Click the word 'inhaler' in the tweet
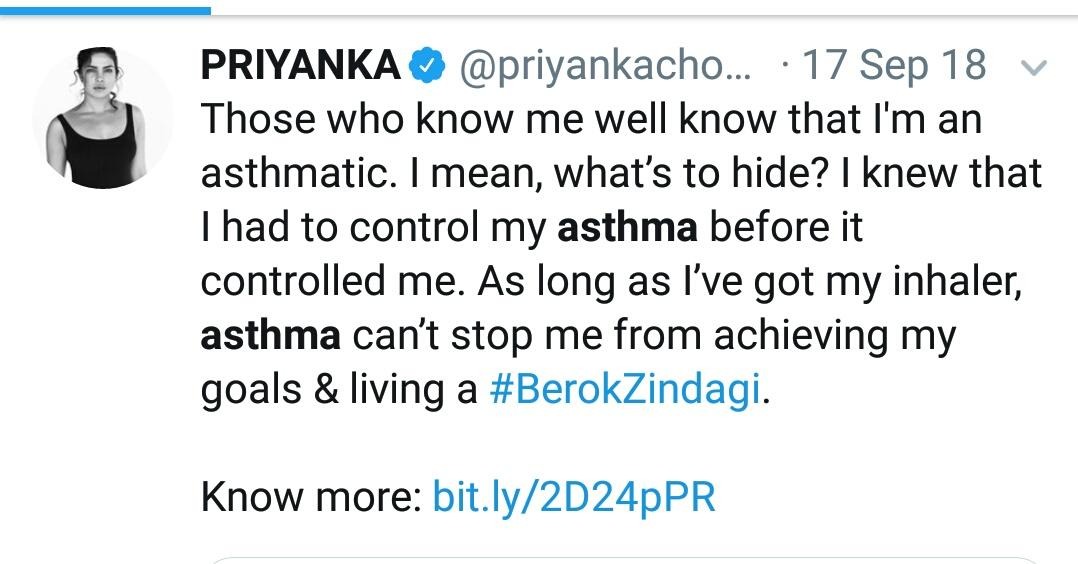Viewport: 1078px width, 564px height. coord(960,283)
